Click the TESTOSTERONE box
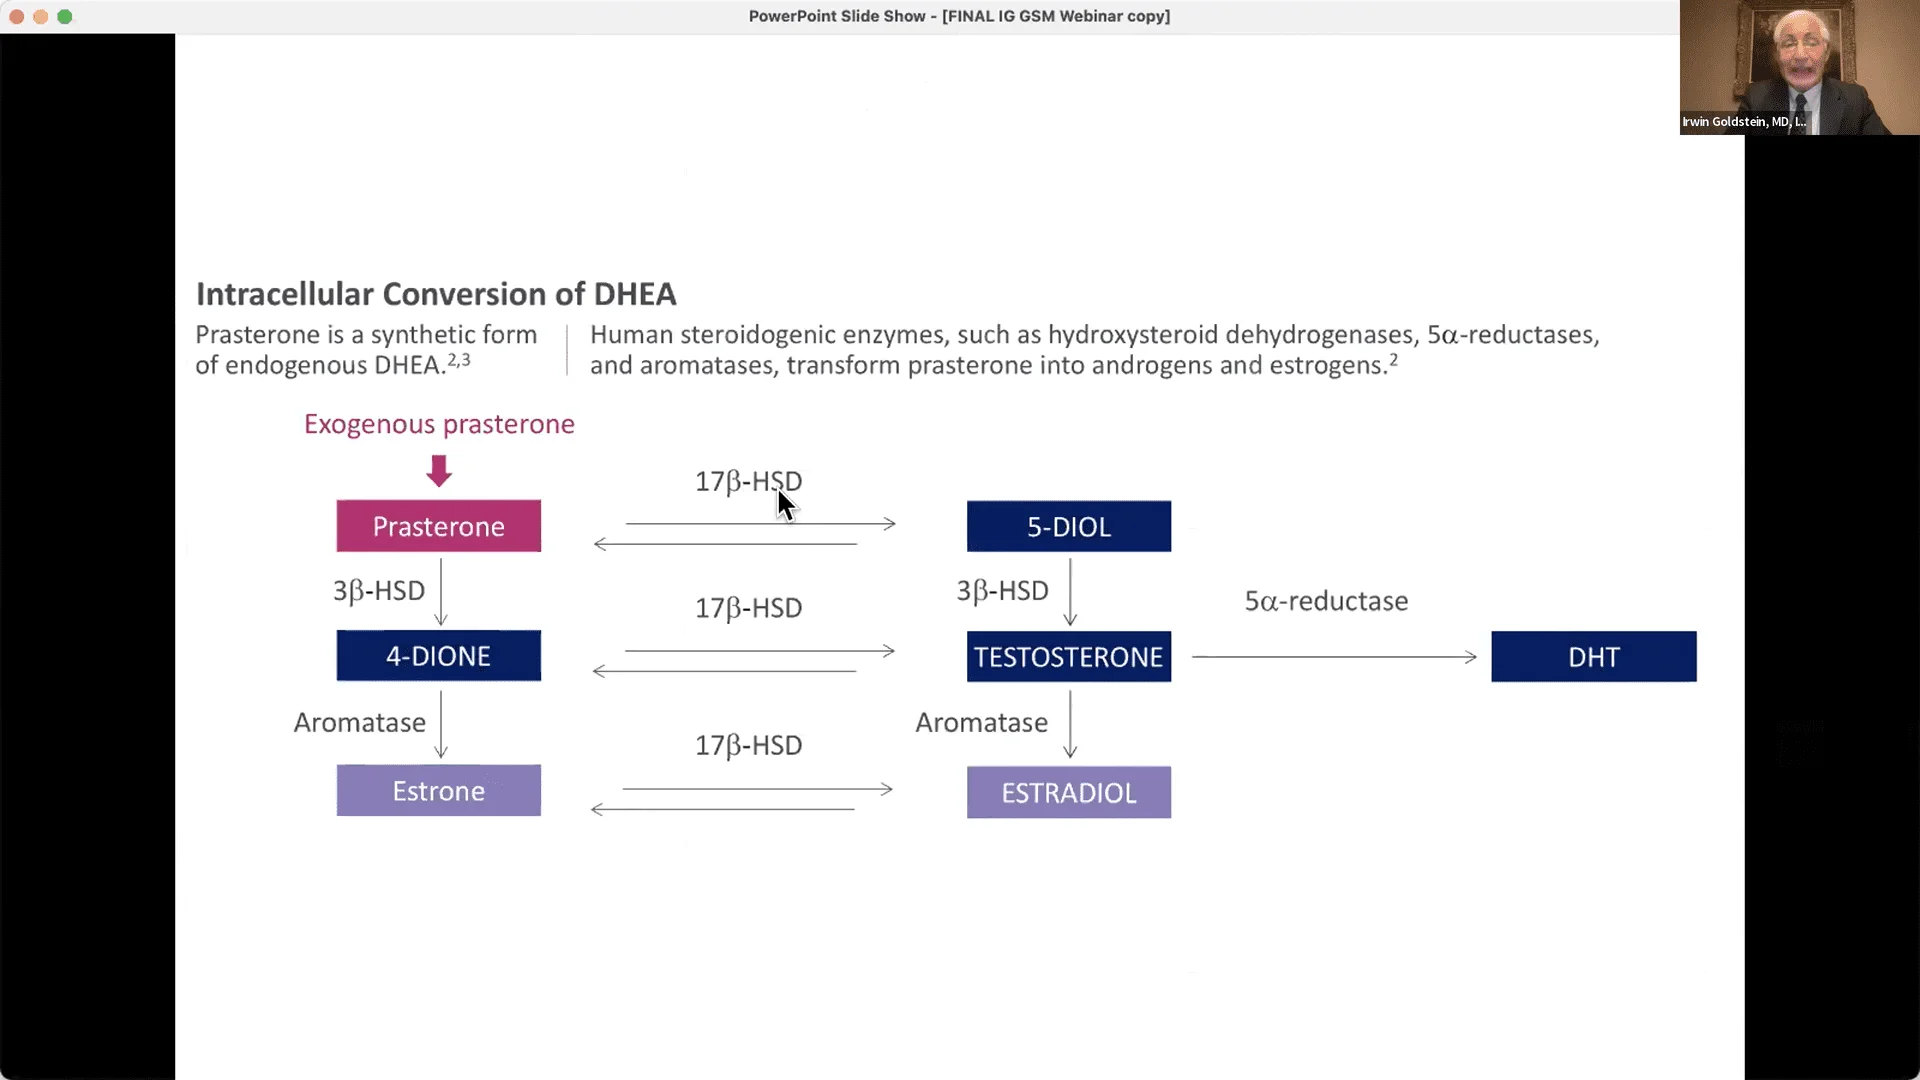Screen dimensions: 1920x1080 [1069, 657]
